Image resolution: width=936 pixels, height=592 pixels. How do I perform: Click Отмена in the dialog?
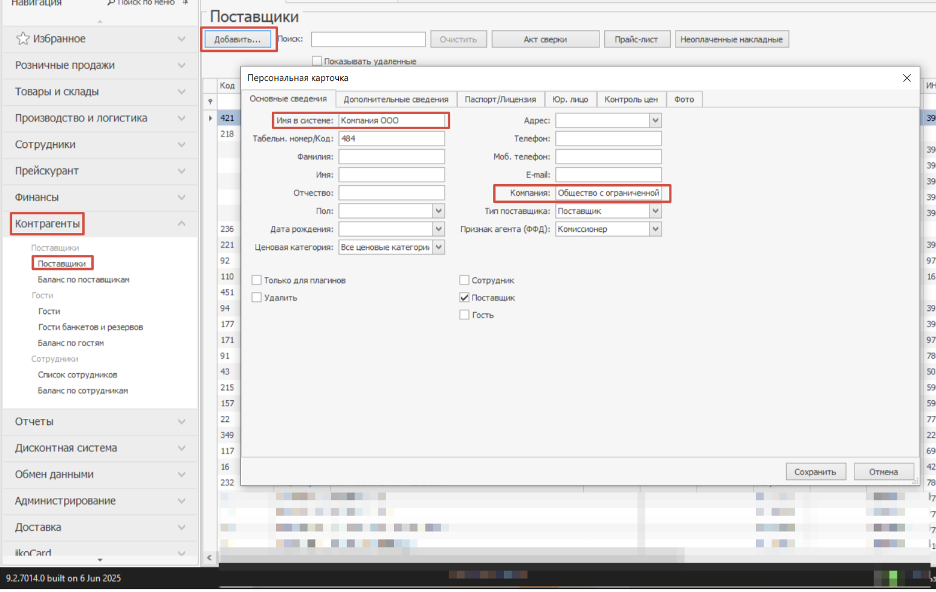point(883,471)
